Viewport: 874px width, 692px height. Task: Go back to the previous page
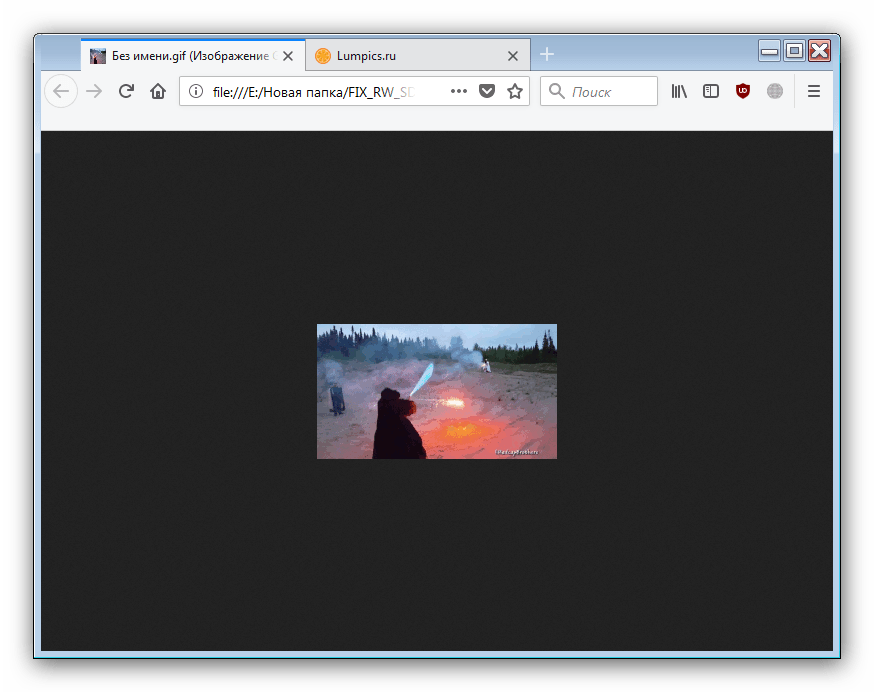(61, 91)
